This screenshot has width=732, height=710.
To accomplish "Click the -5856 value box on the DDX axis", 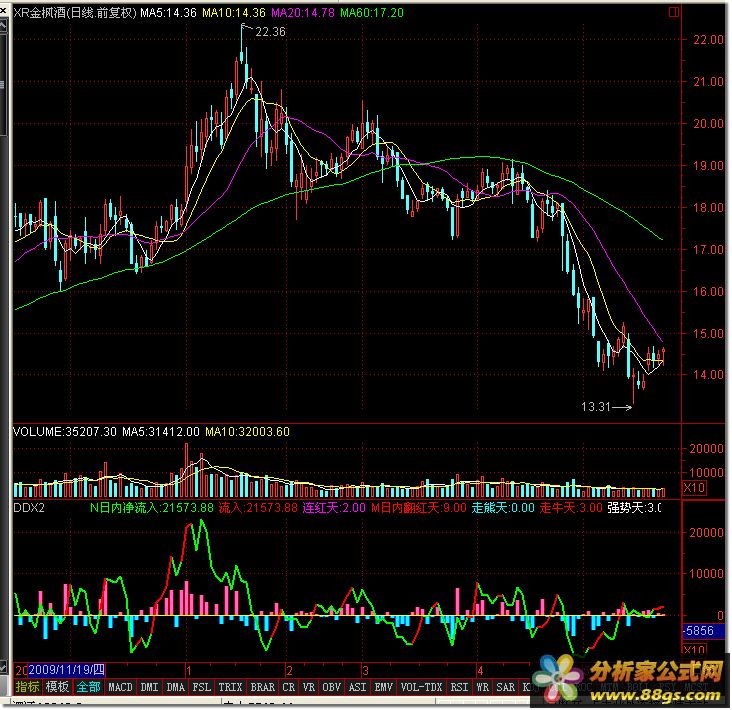I will [x=702, y=631].
